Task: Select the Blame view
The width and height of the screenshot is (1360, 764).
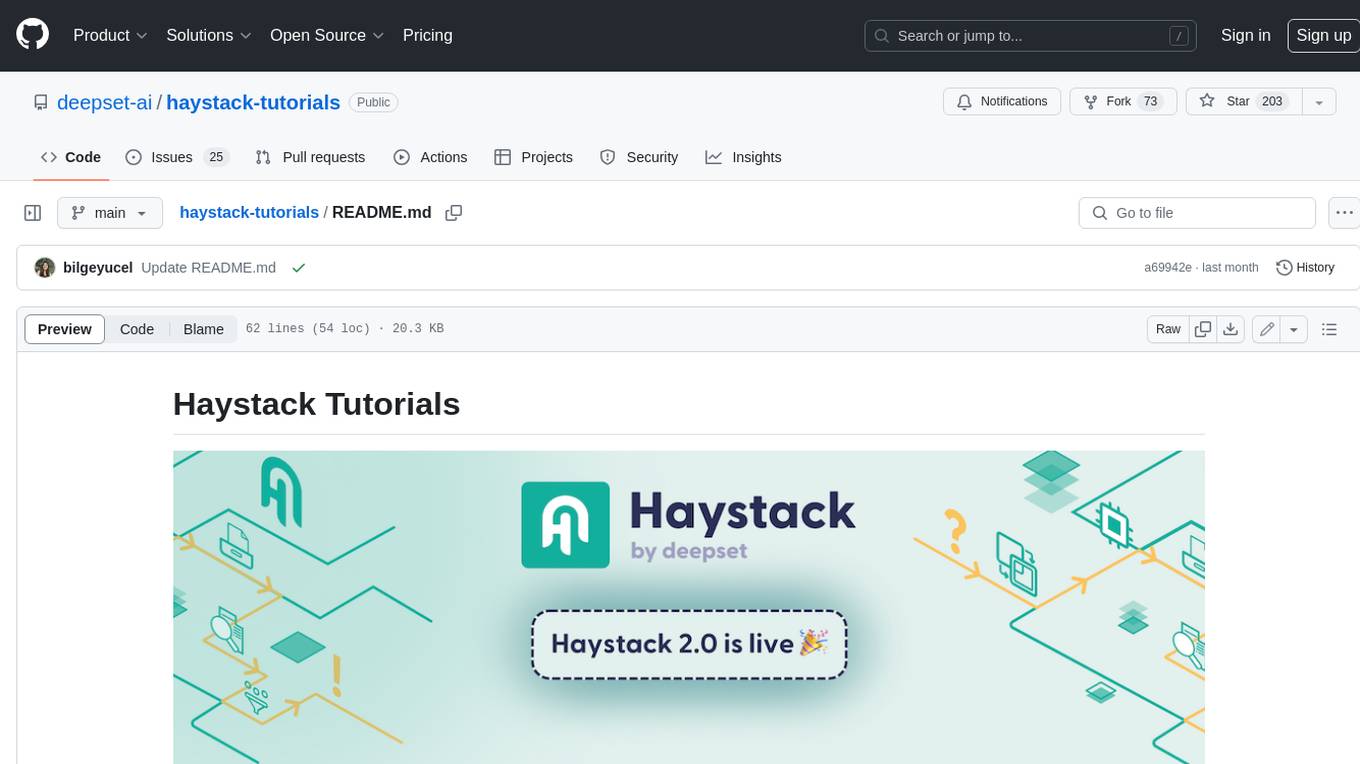Action: coord(203,329)
